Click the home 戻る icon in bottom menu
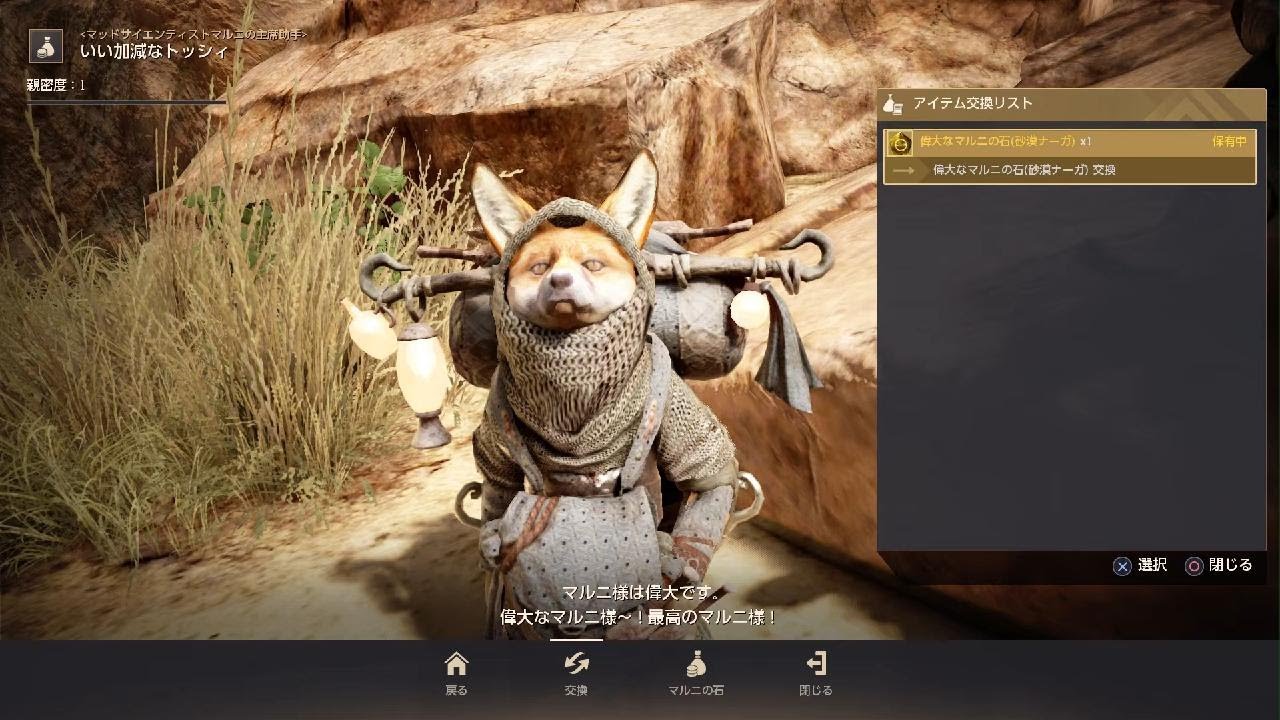1280x720 pixels. click(x=456, y=664)
